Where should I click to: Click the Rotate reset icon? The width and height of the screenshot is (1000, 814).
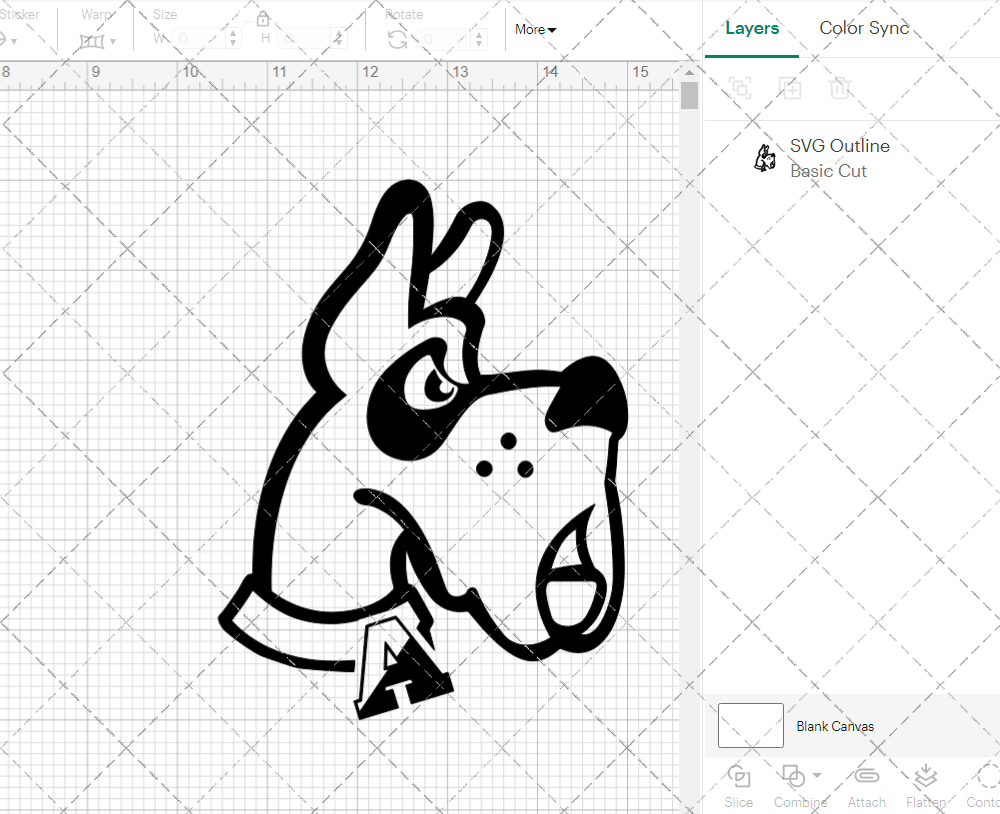pyautogui.click(x=396, y=39)
